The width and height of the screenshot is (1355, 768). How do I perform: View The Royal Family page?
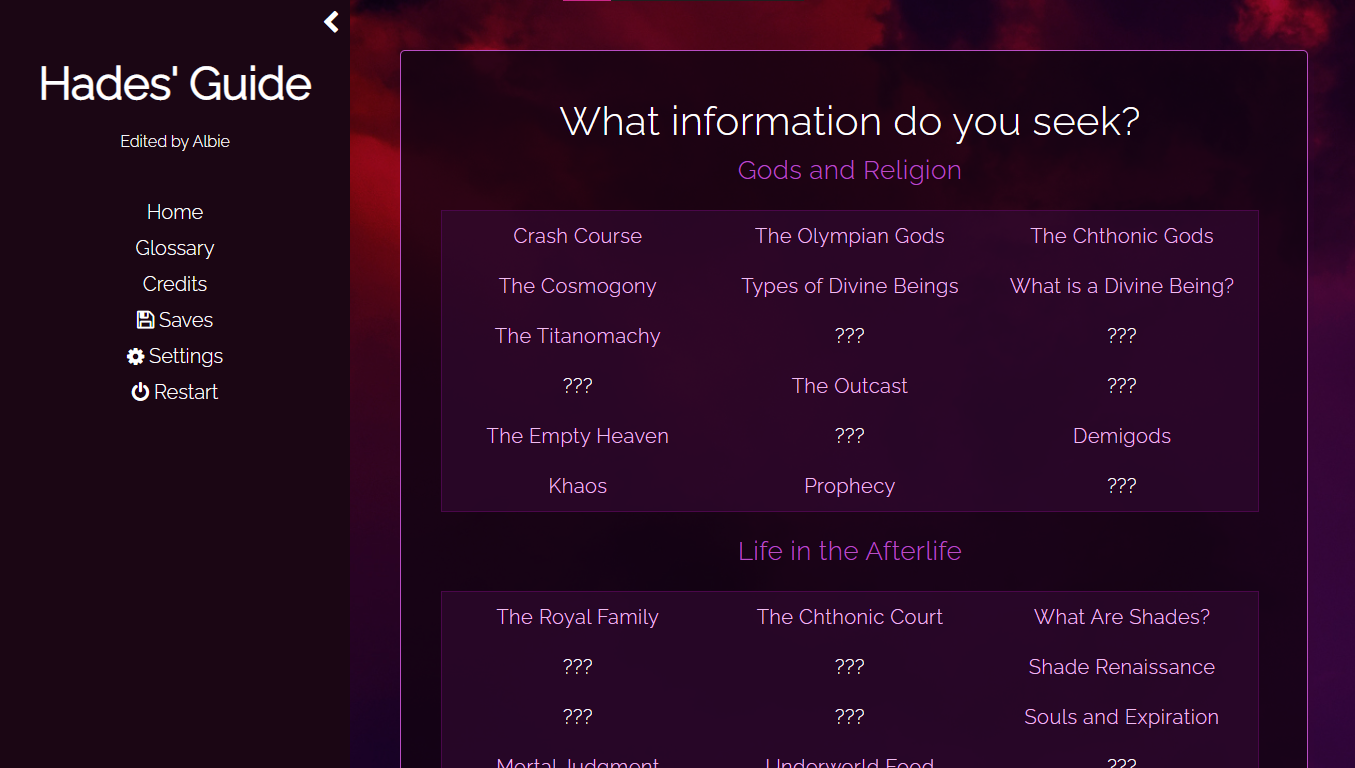(577, 617)
